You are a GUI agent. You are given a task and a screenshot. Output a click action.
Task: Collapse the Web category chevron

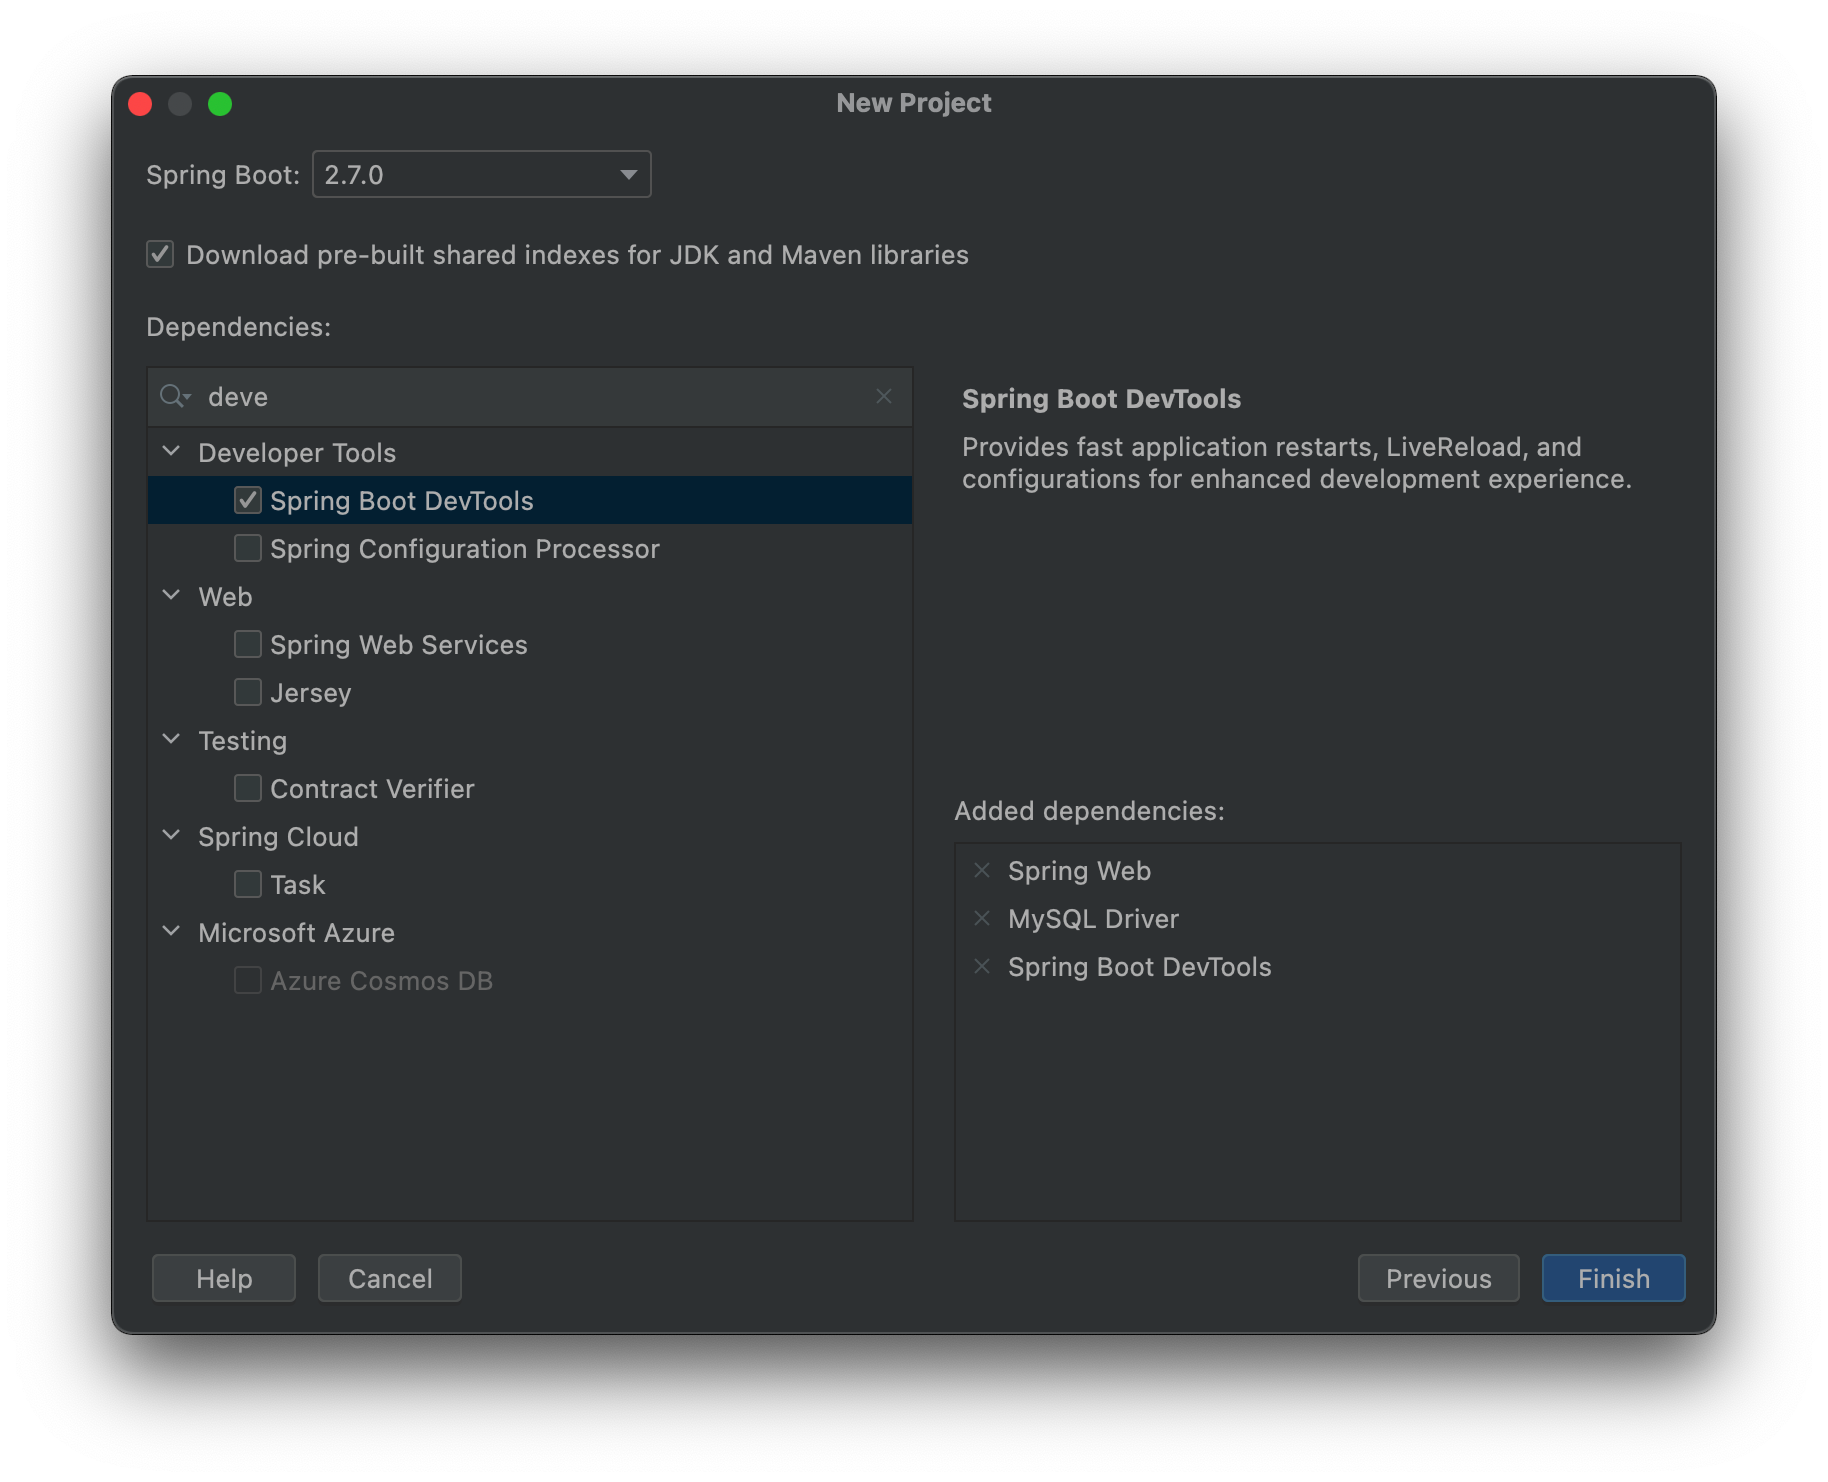(171, 596)
